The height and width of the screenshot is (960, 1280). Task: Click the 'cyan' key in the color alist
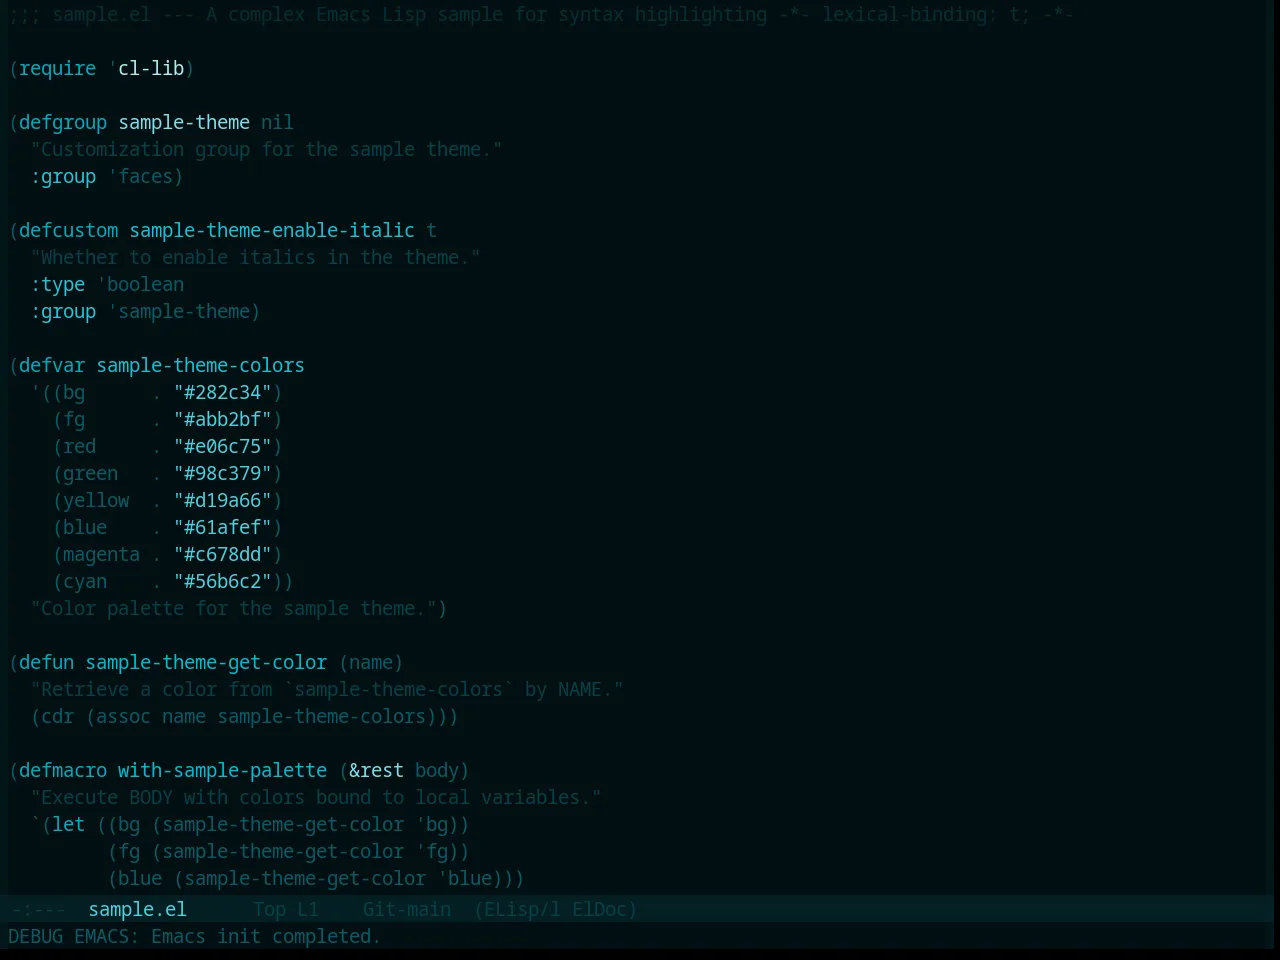(x=85, y=581)
